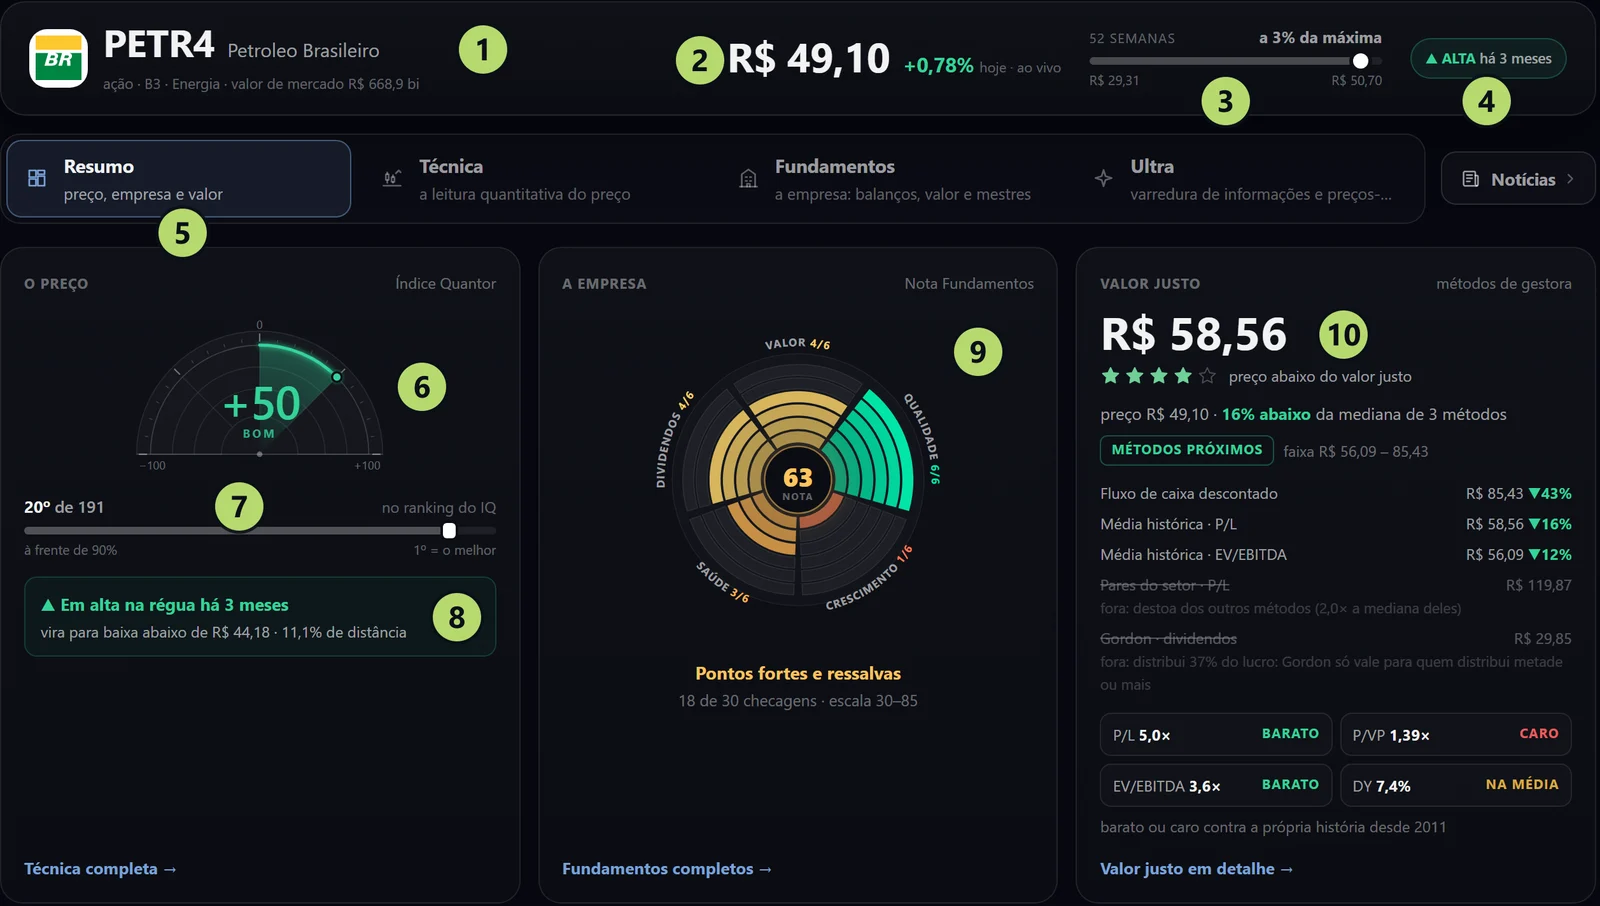
Task: Click the +50 Índice Quantor gauge
Action: click(260, 395)
